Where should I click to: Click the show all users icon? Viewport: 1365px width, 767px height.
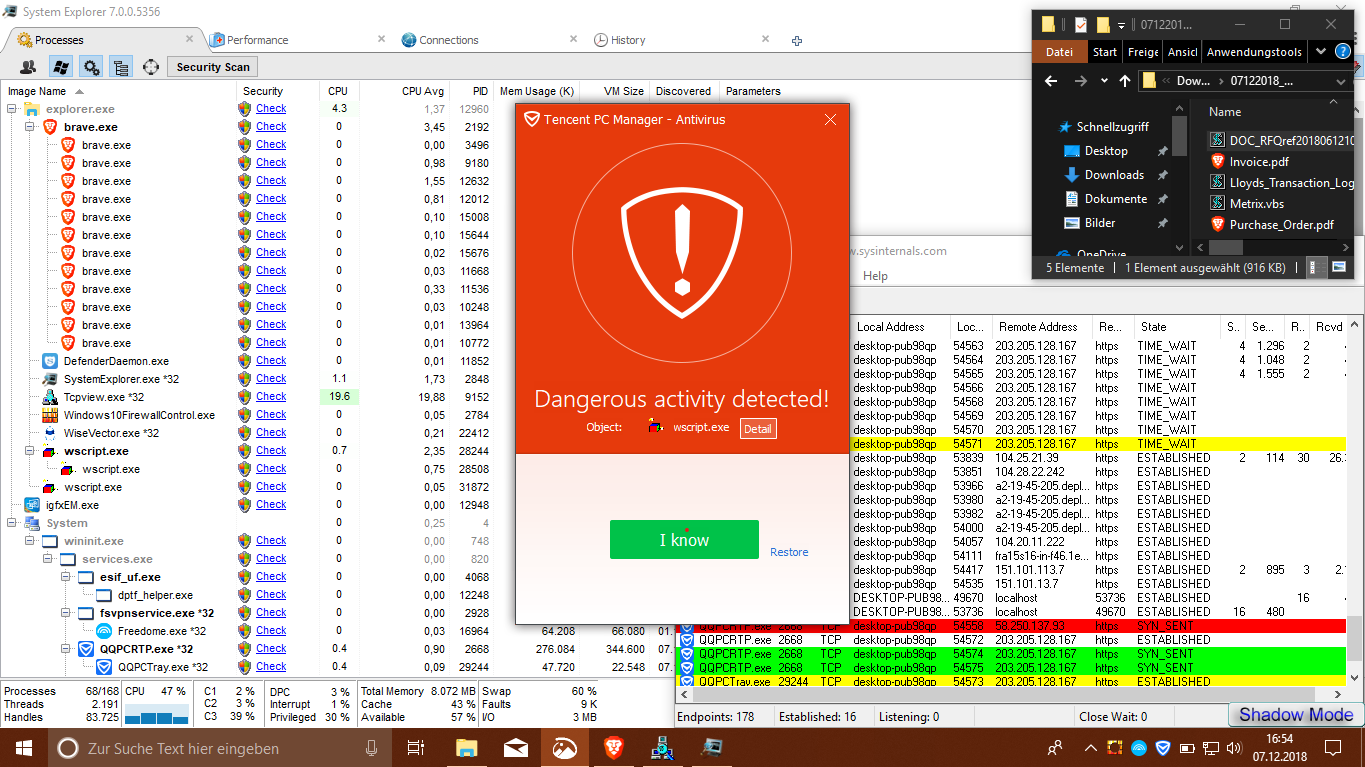tap(28, 67)
